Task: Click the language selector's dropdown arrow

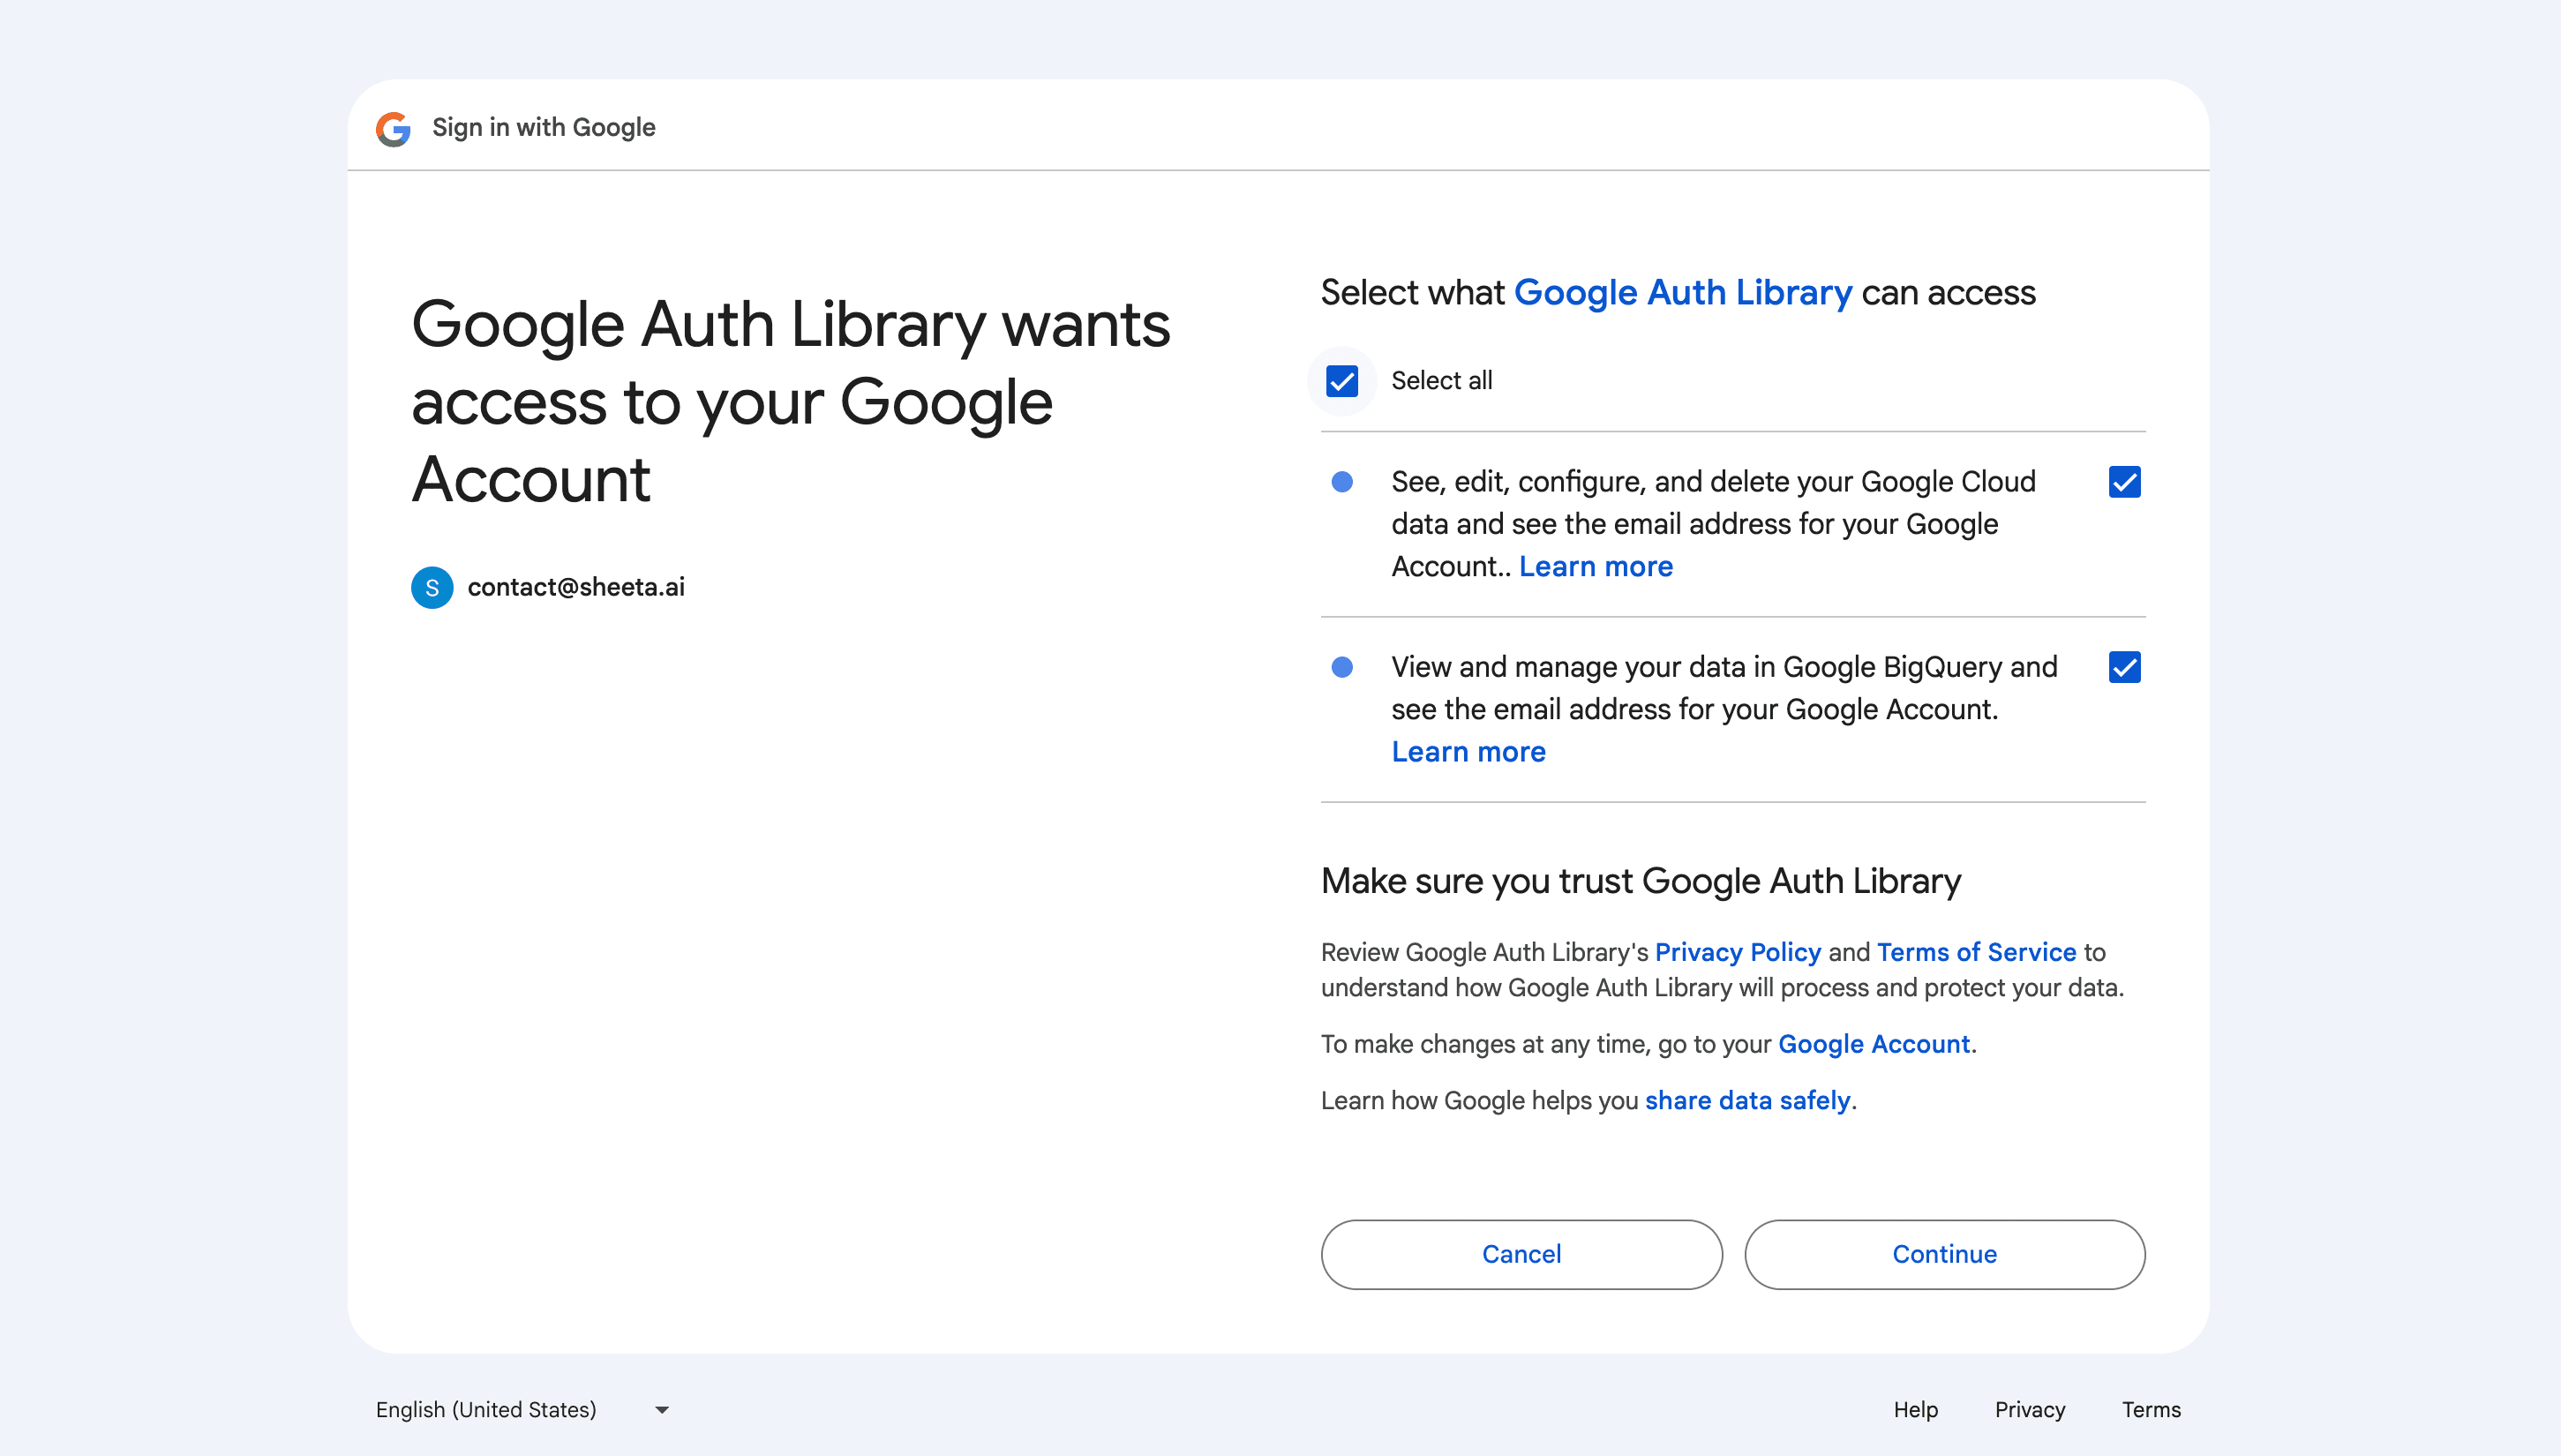Action: click(x=660, y=1409)
